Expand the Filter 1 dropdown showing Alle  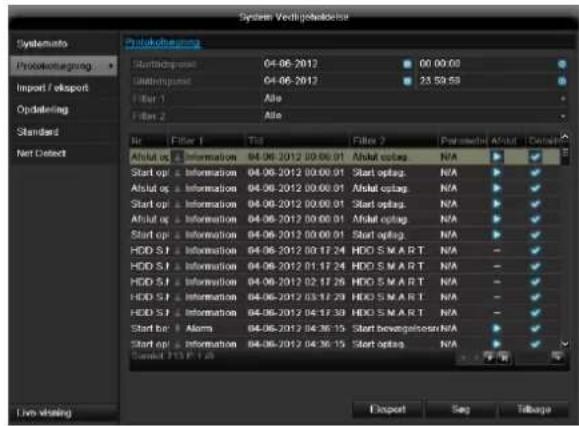tap(563, 99)
